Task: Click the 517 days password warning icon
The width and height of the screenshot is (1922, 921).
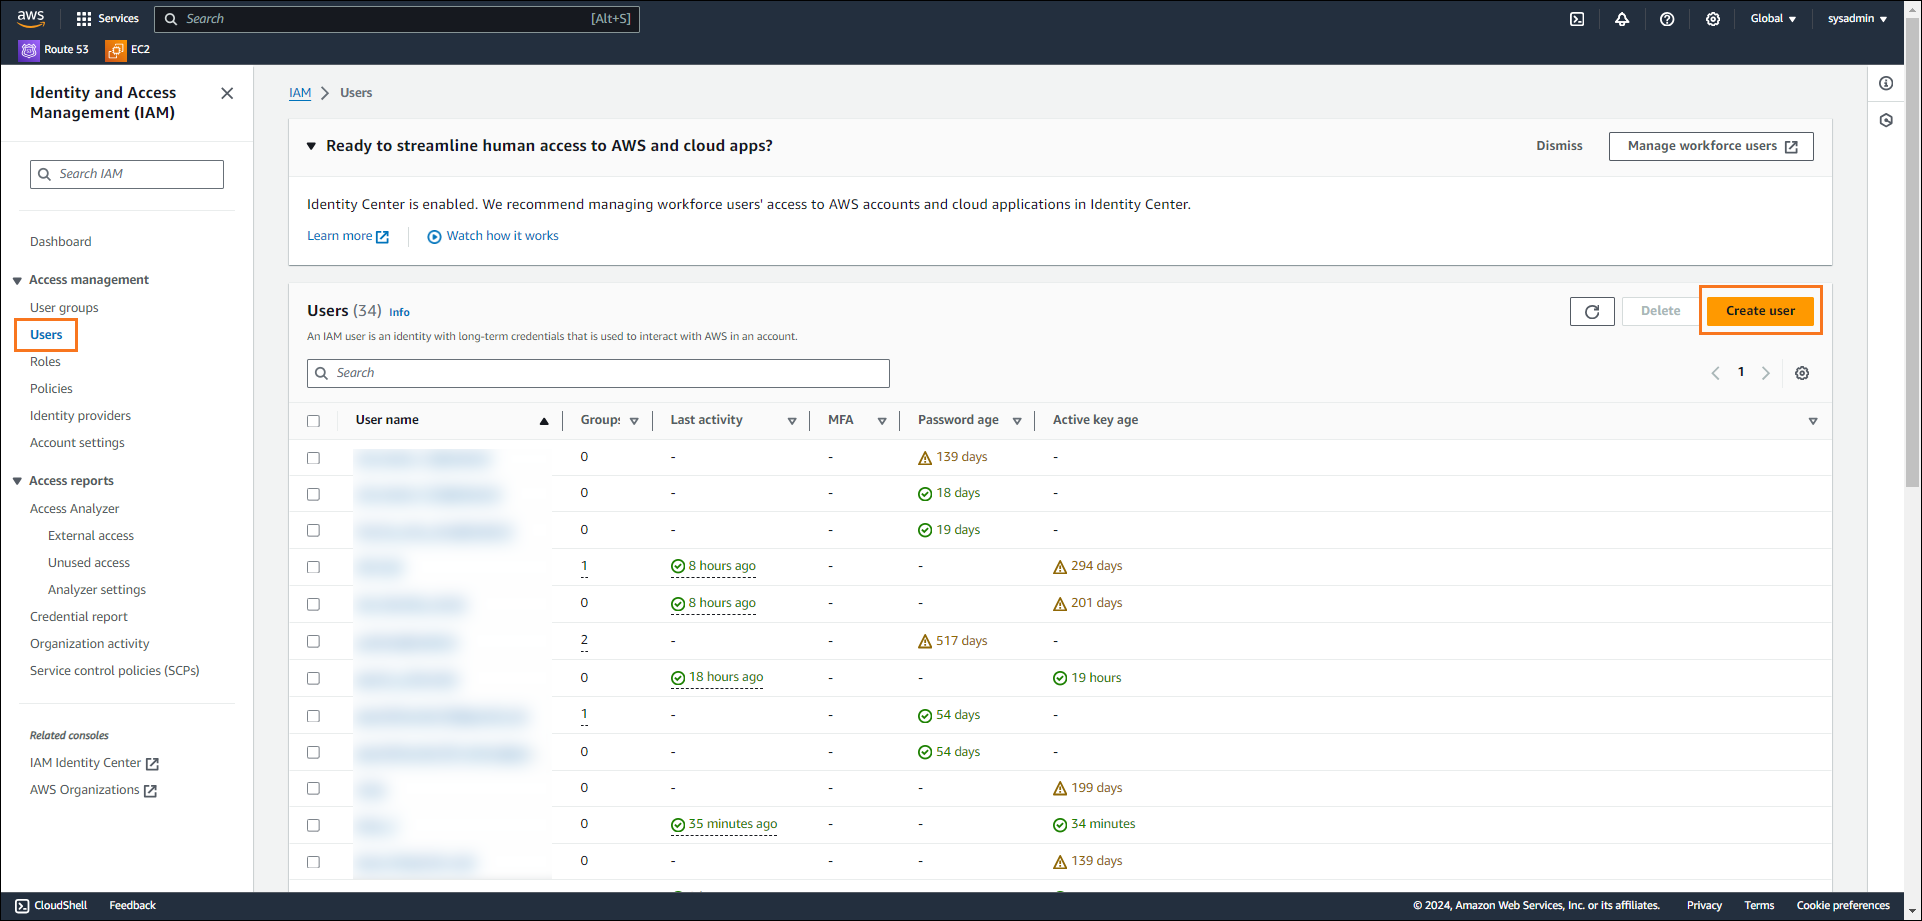Action: pyautogui.click(x=925, y=641)
